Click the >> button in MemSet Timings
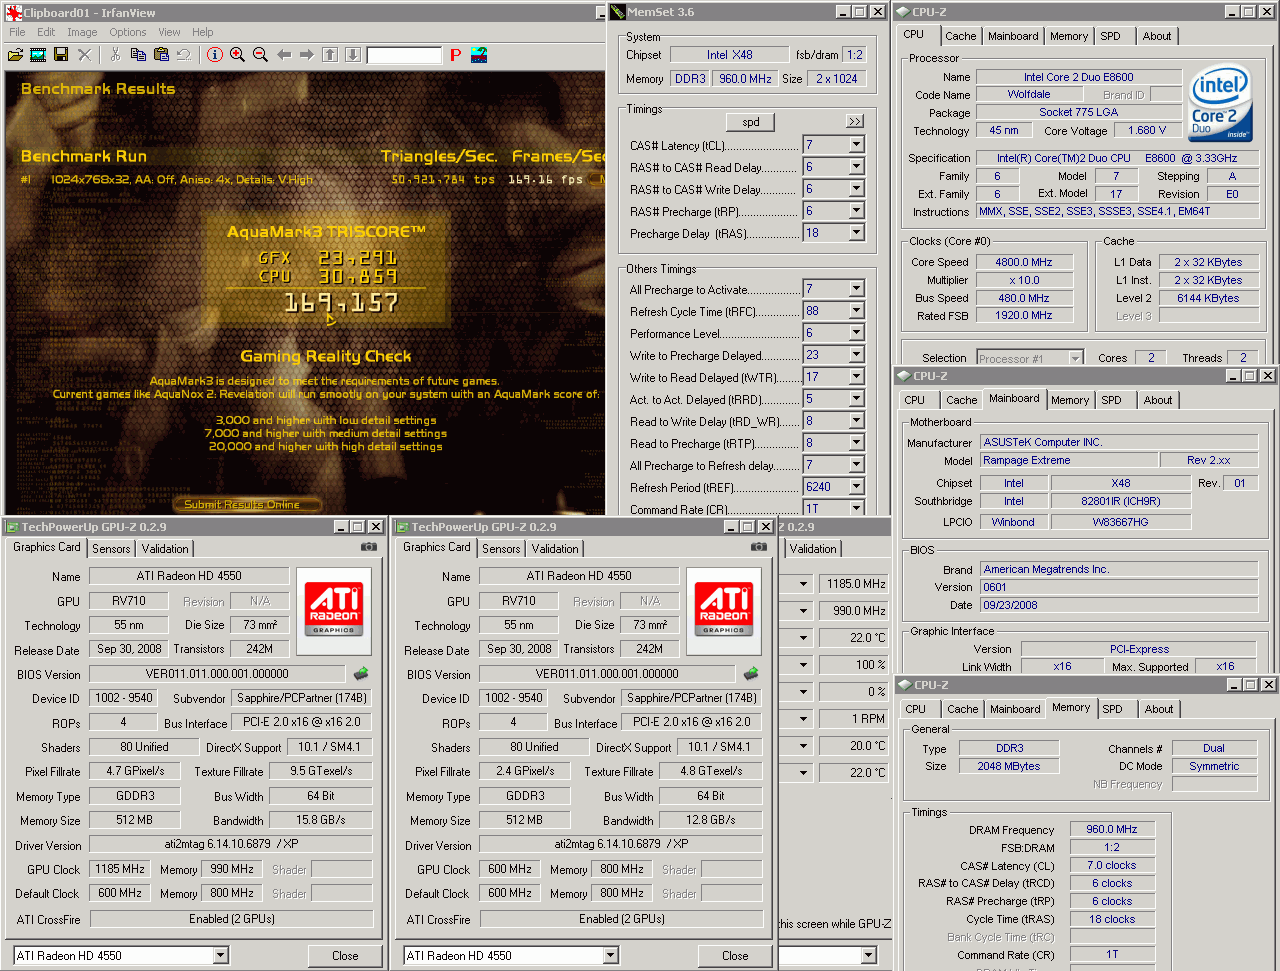The width and height of the screenshot is (1280, 971). pos(855,122)
